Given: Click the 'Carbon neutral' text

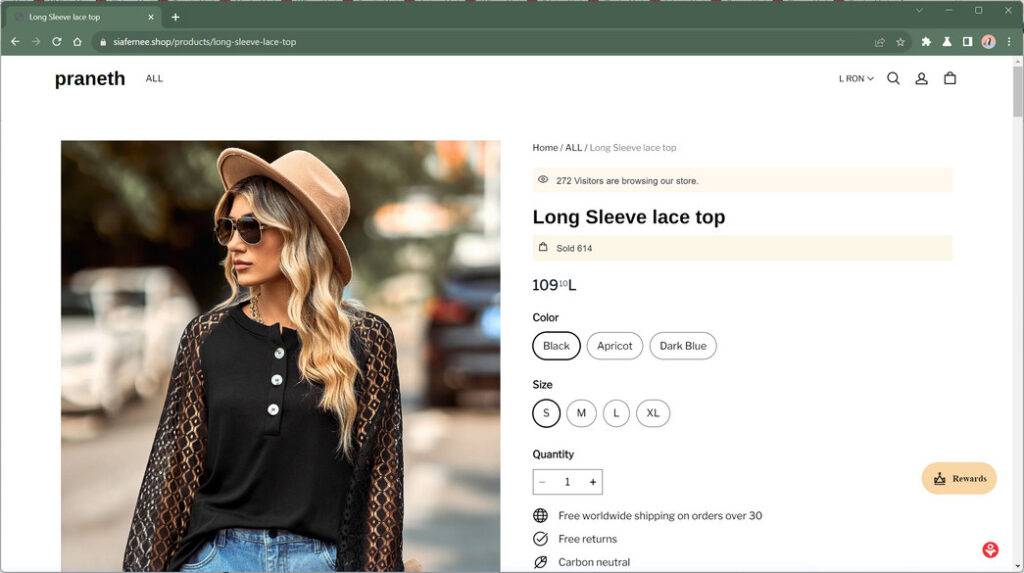Looking at the screenshot, I should (x=594, y=562).
